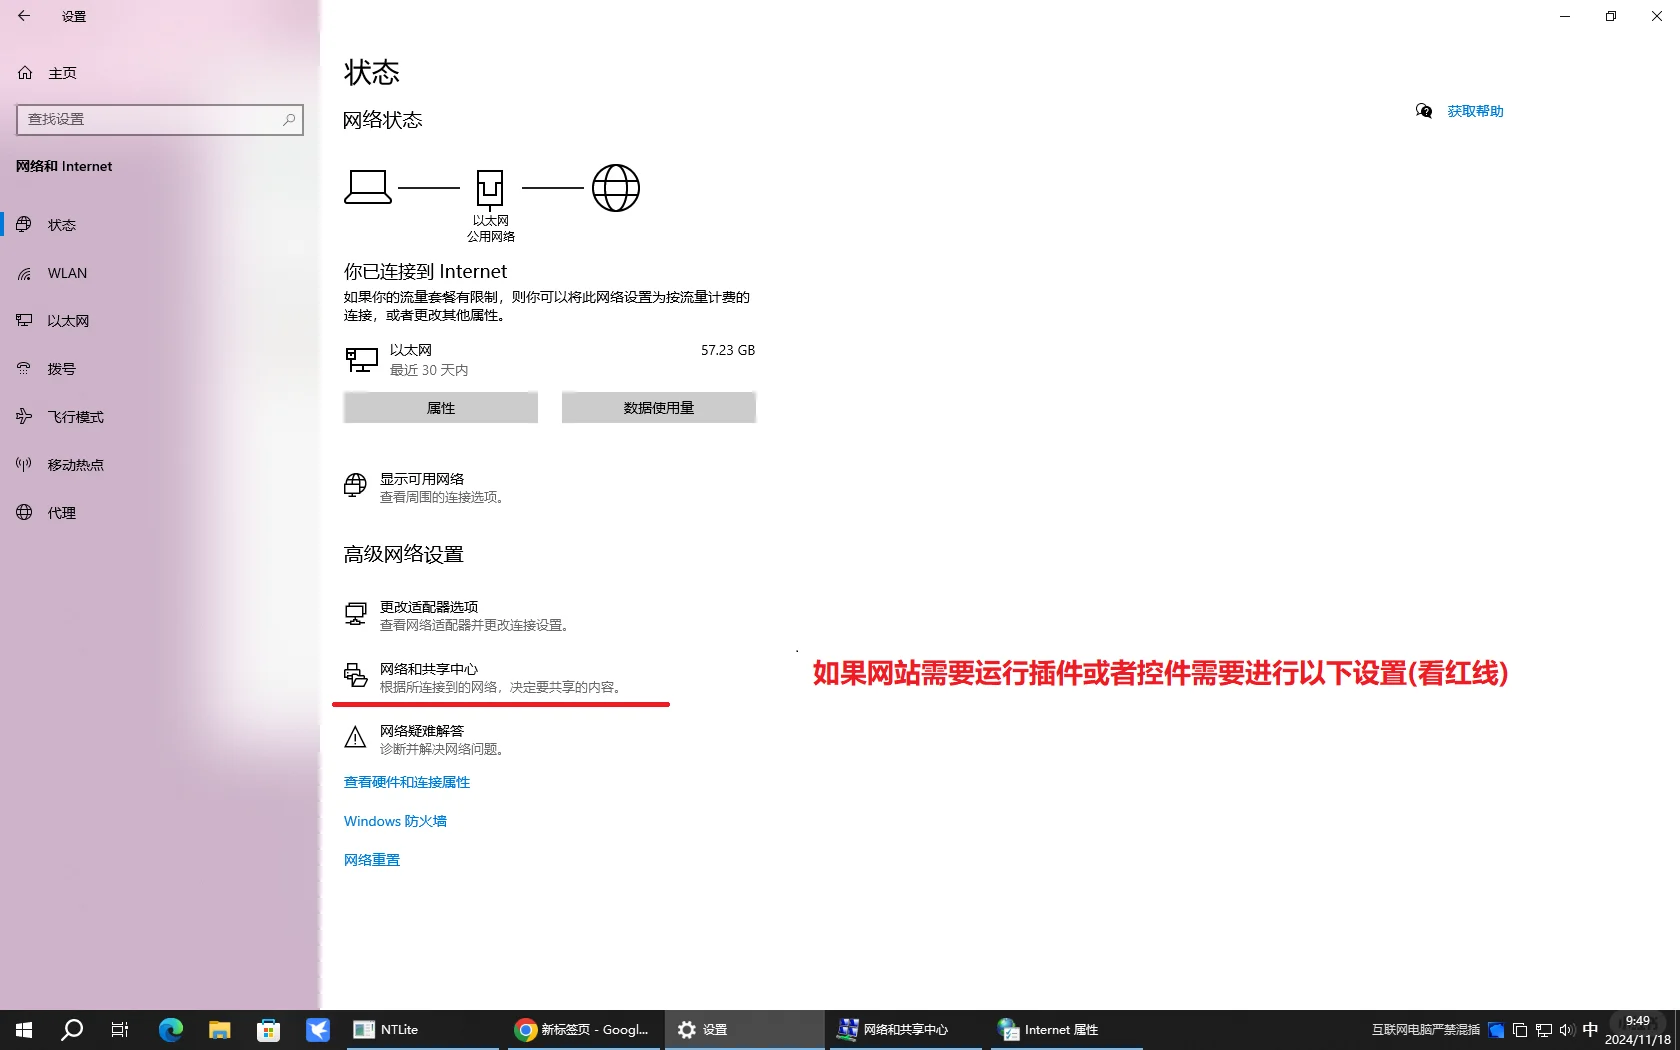
Task: Click the network tray icon
Action: click(x=1544, y=1030)
